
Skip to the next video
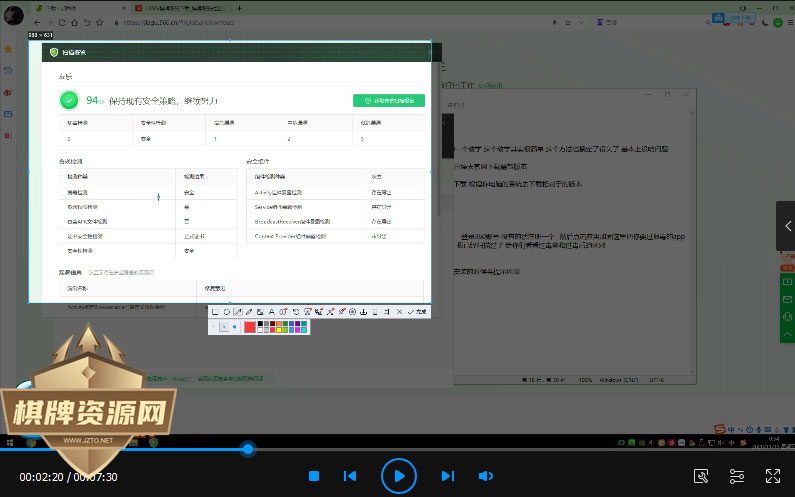pyautogui.click(x=448, y=476)
